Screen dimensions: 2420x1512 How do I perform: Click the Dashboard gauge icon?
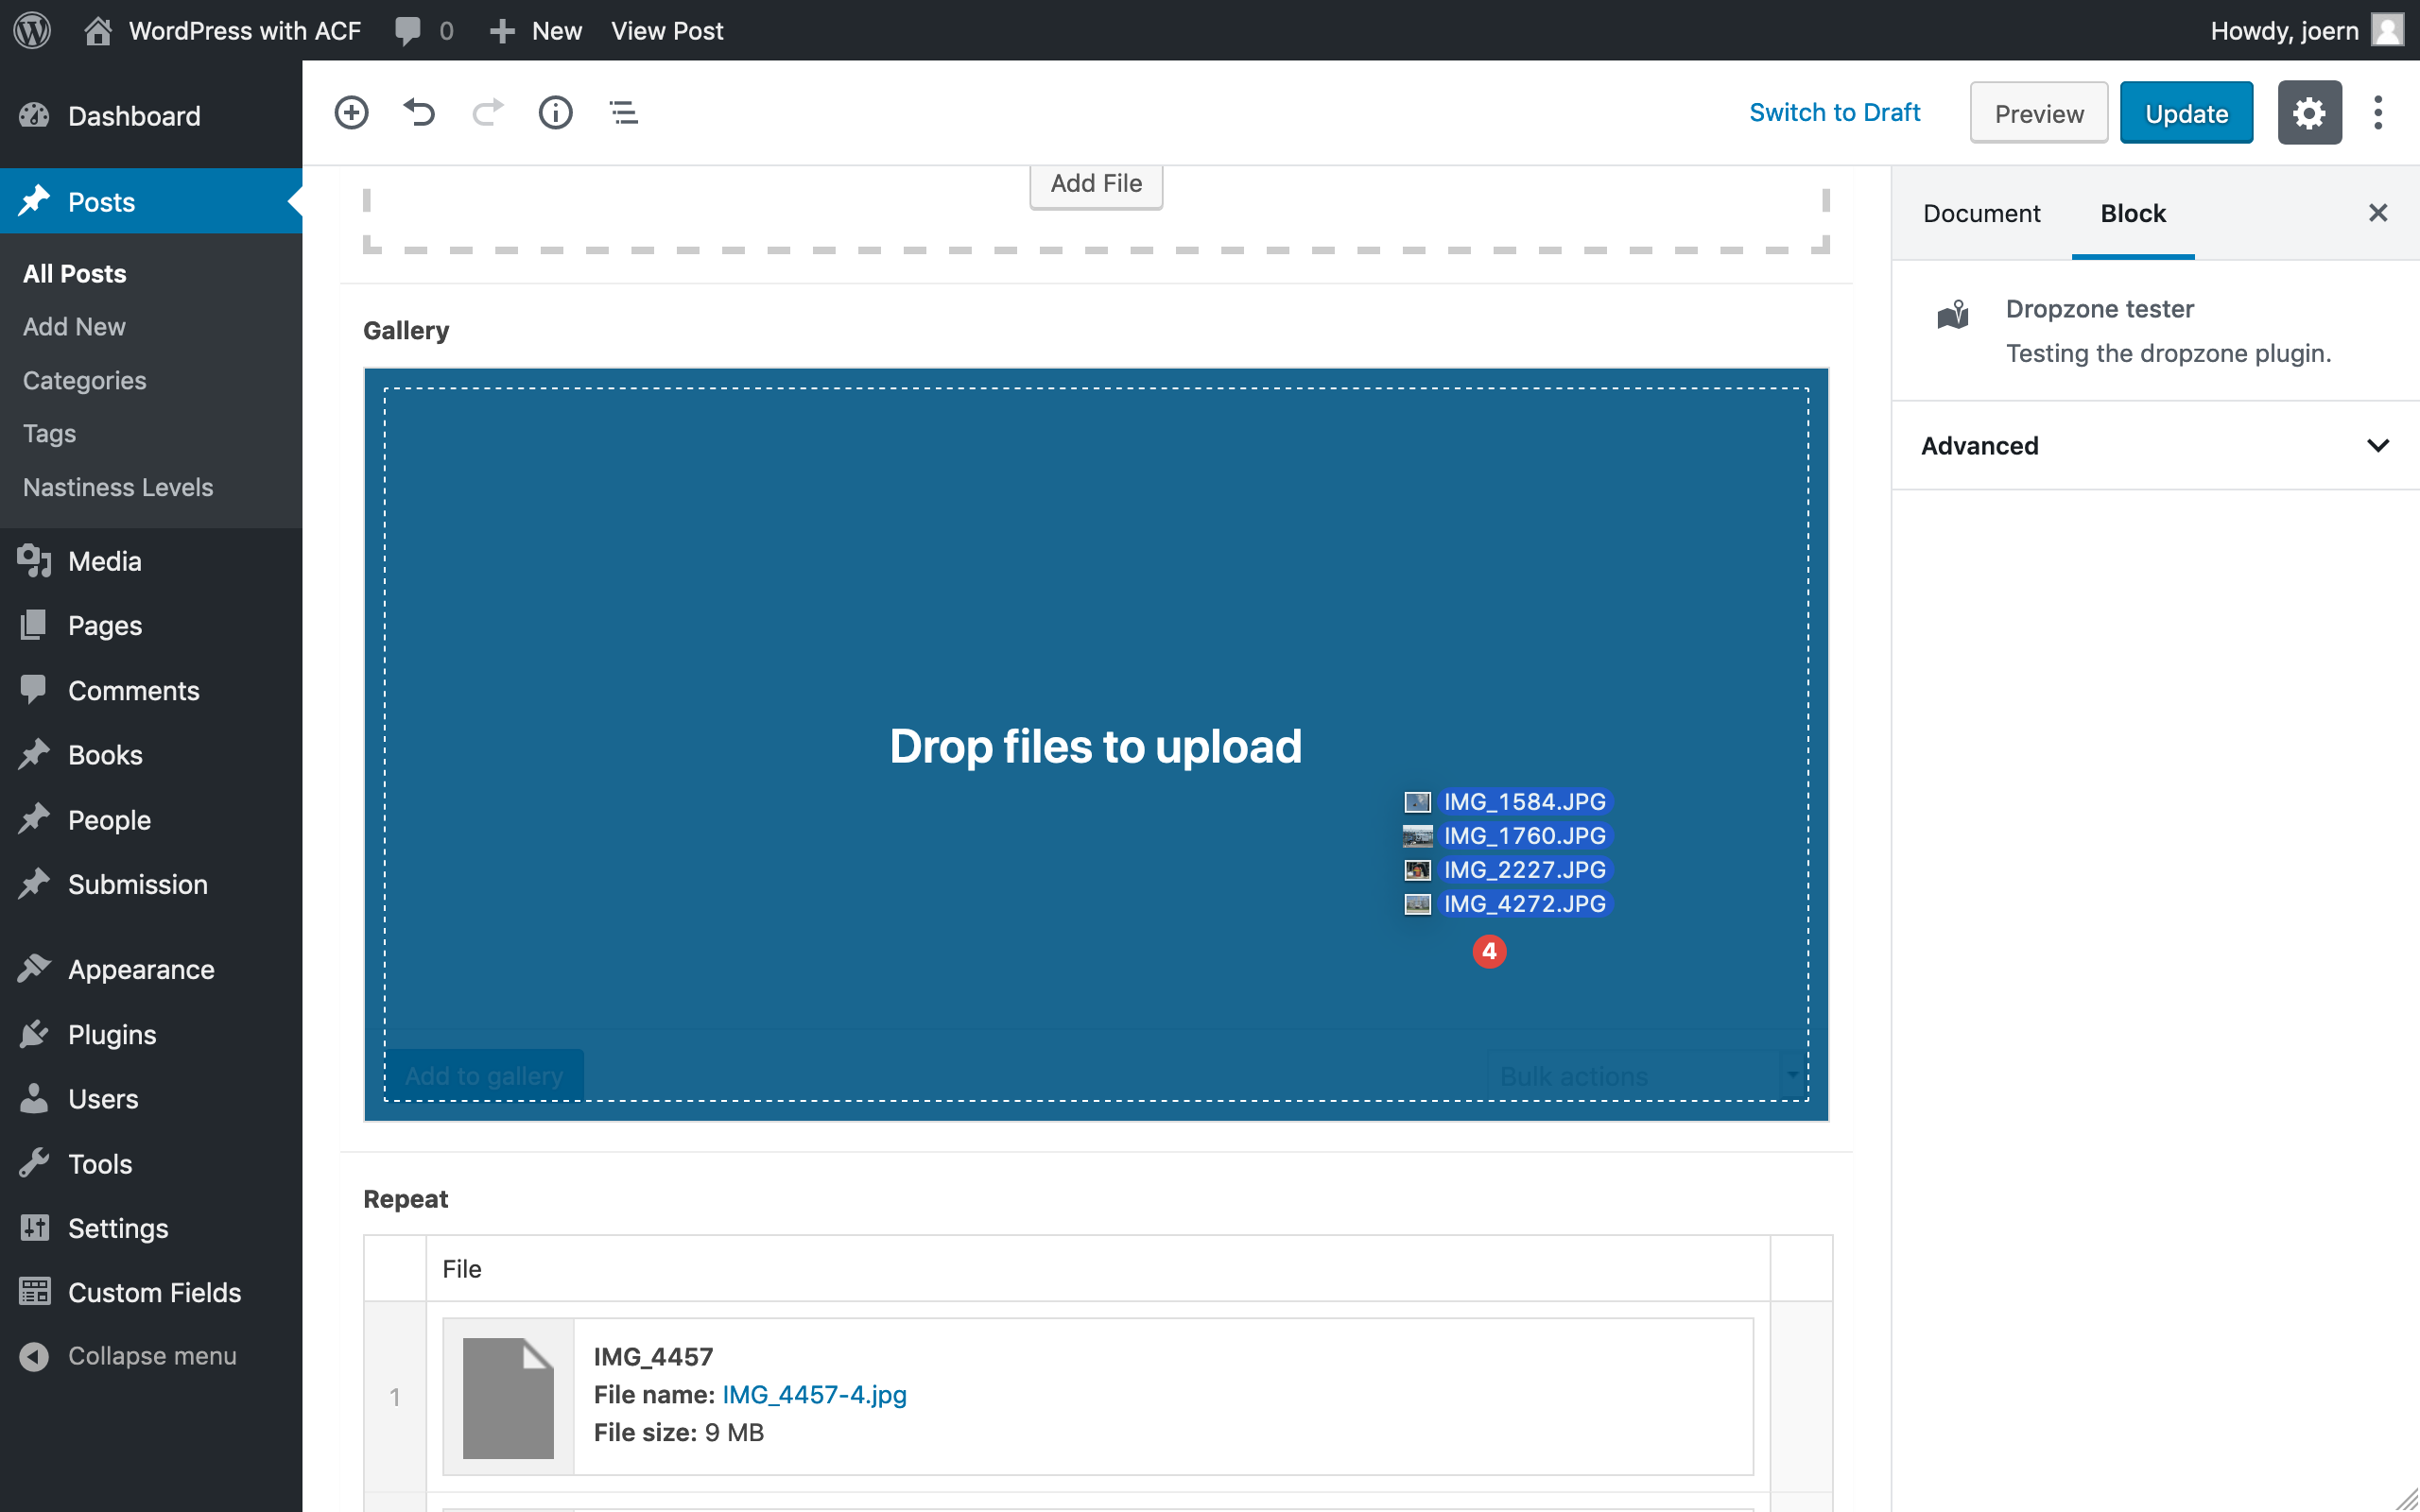pyautogui.click(x=34, y=115)
